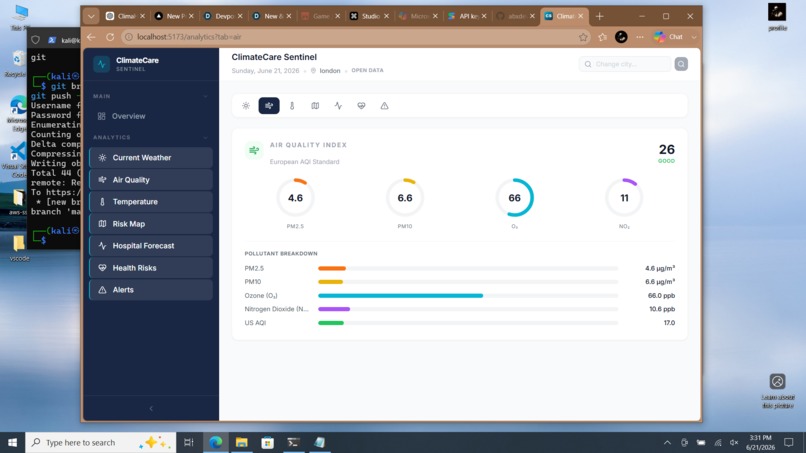Collapse the MAIN section chevron
This screenshot has height=453, width=806.
pos(206,96)
